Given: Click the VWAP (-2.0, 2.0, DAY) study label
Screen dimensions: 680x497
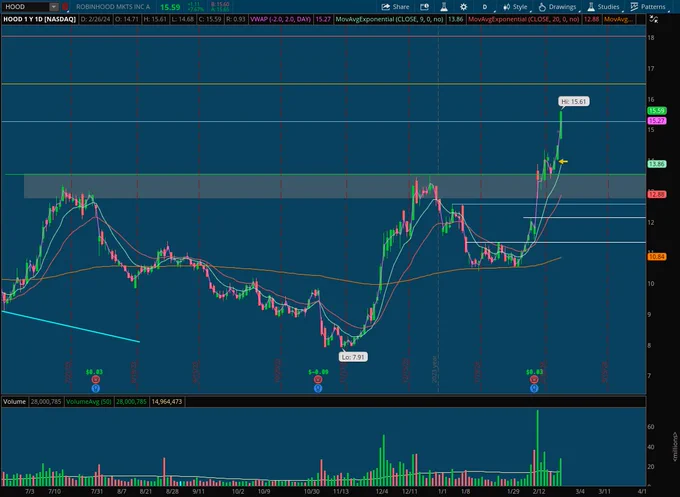Looking at the screenshot, I should [x=280, y=19].
